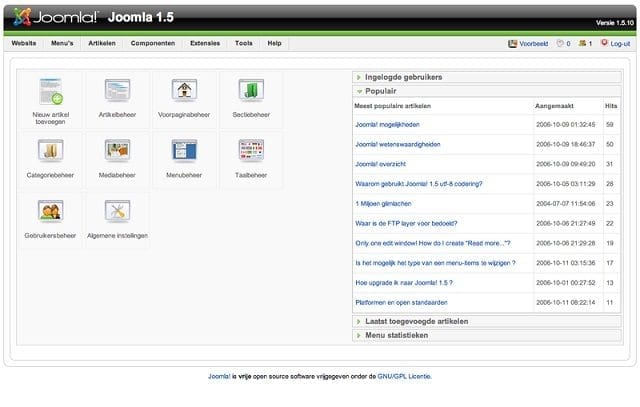Open the Artikelen menu
Image resolution: width=640 pixels, height=407 pixels.
pyautogui.click(x=102, y=43)
